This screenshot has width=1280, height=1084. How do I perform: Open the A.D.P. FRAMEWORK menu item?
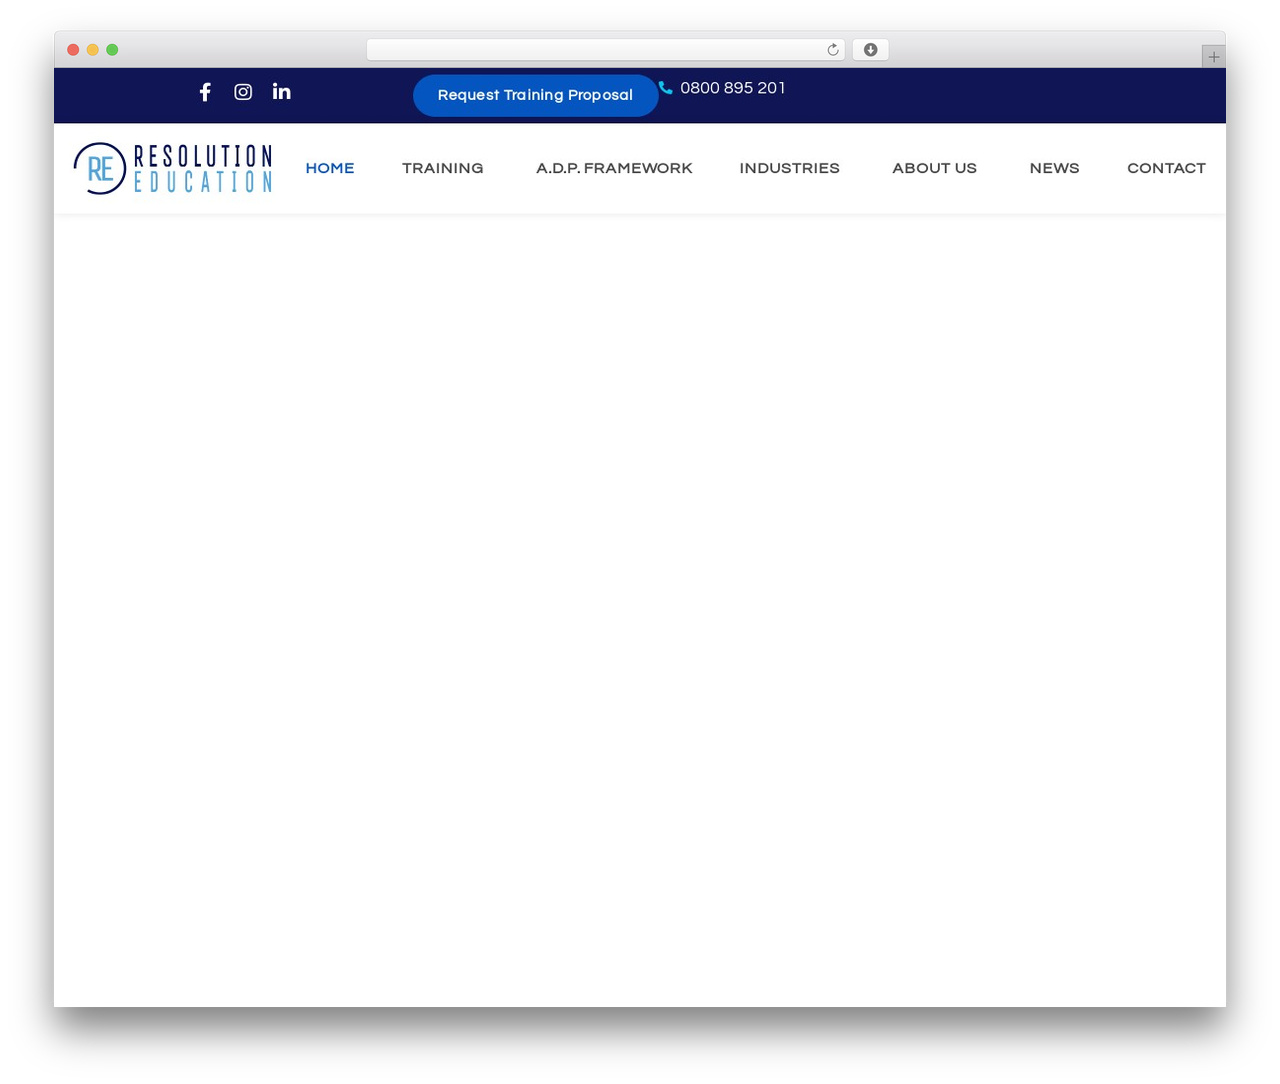tap(614, 168)
